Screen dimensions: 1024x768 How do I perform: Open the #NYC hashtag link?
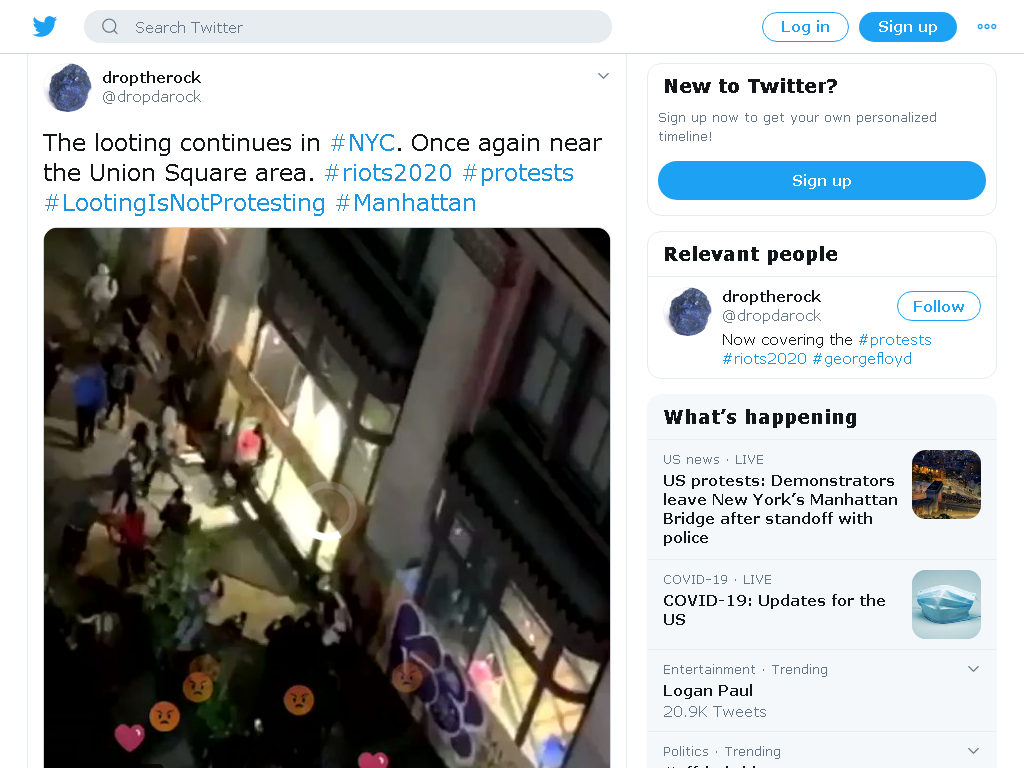pyautogui.click(x=362, y=142)
